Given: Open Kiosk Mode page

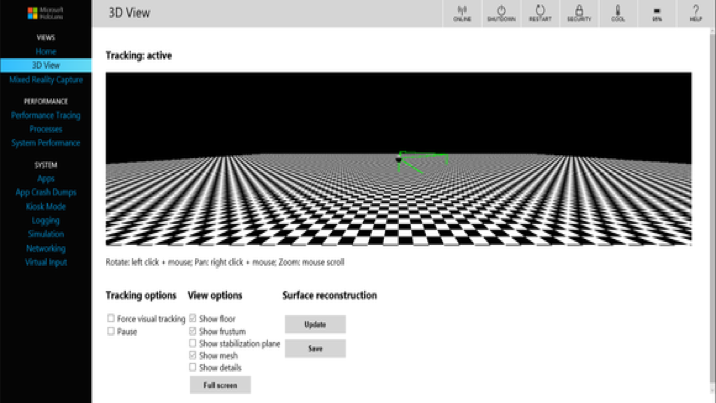Looking at the screenshot, I should (x=46, y=206).
